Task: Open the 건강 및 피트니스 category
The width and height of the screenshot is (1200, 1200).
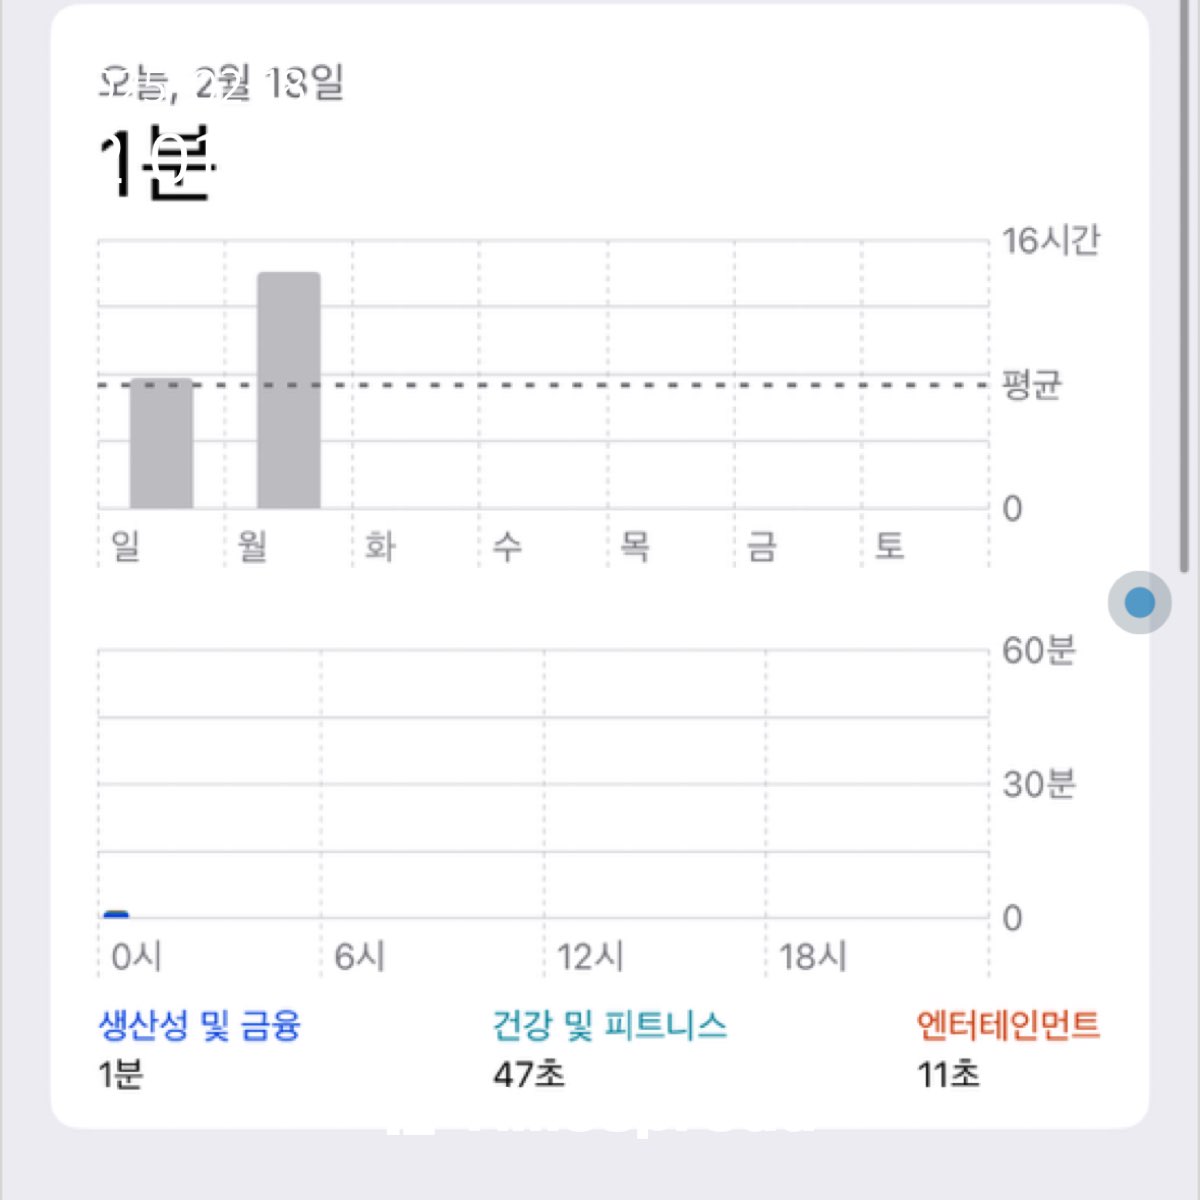Action: click(x=609, y=1025)
